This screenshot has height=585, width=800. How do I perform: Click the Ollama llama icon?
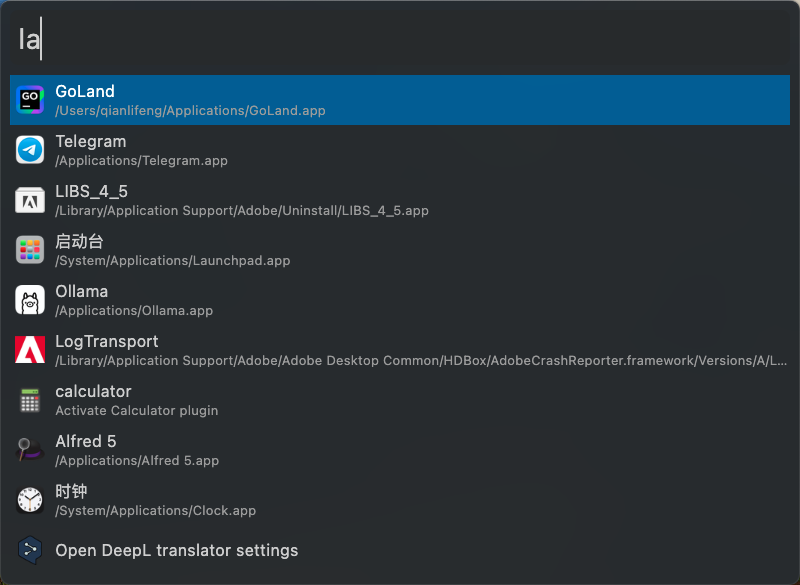[x=30, y=300]
